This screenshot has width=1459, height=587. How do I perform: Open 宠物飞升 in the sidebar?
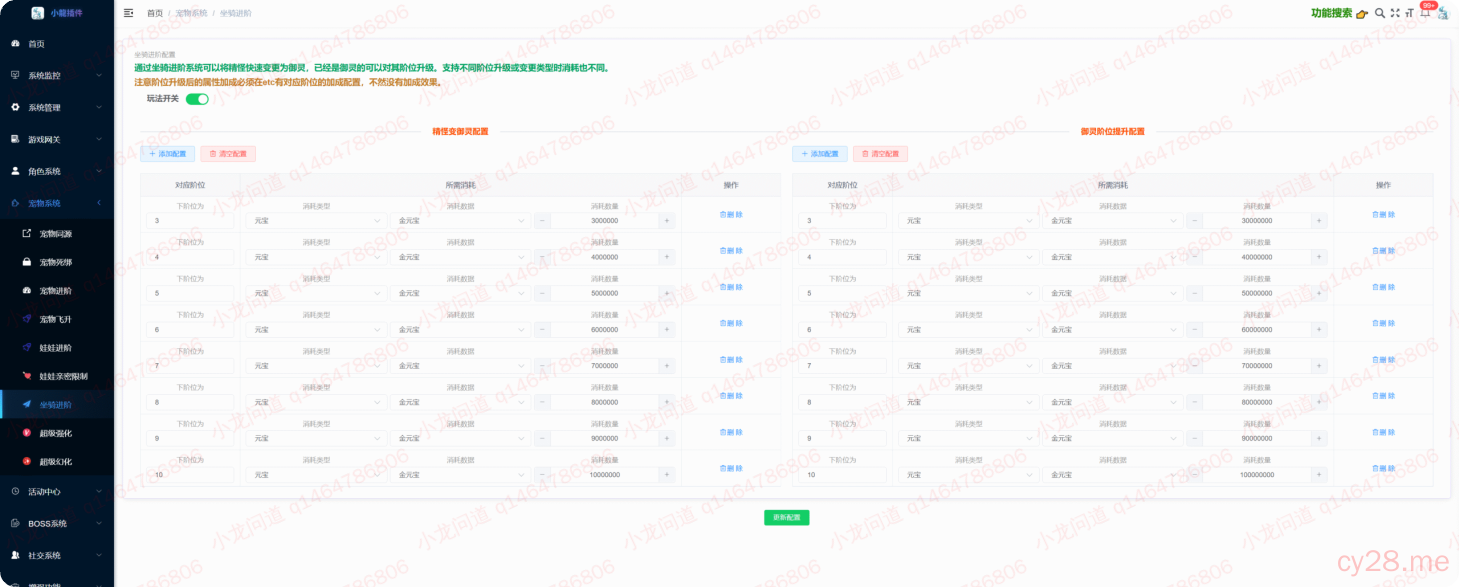tap(56, 319)
